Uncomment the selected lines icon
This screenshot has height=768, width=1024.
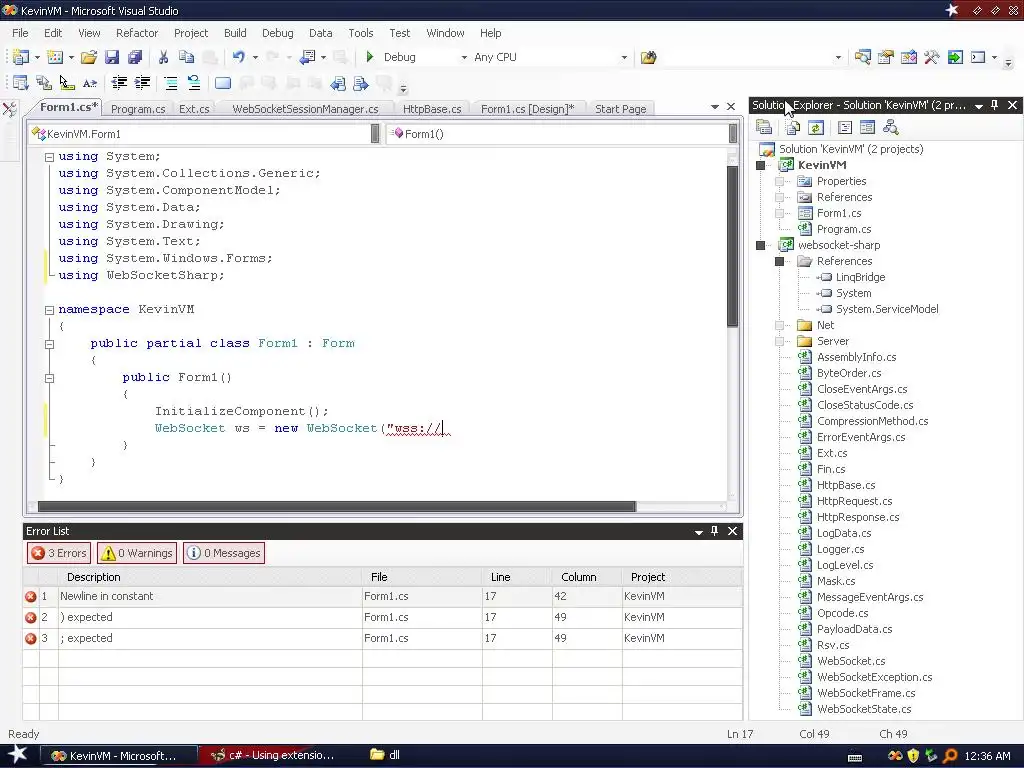click(x=194, y=83)
